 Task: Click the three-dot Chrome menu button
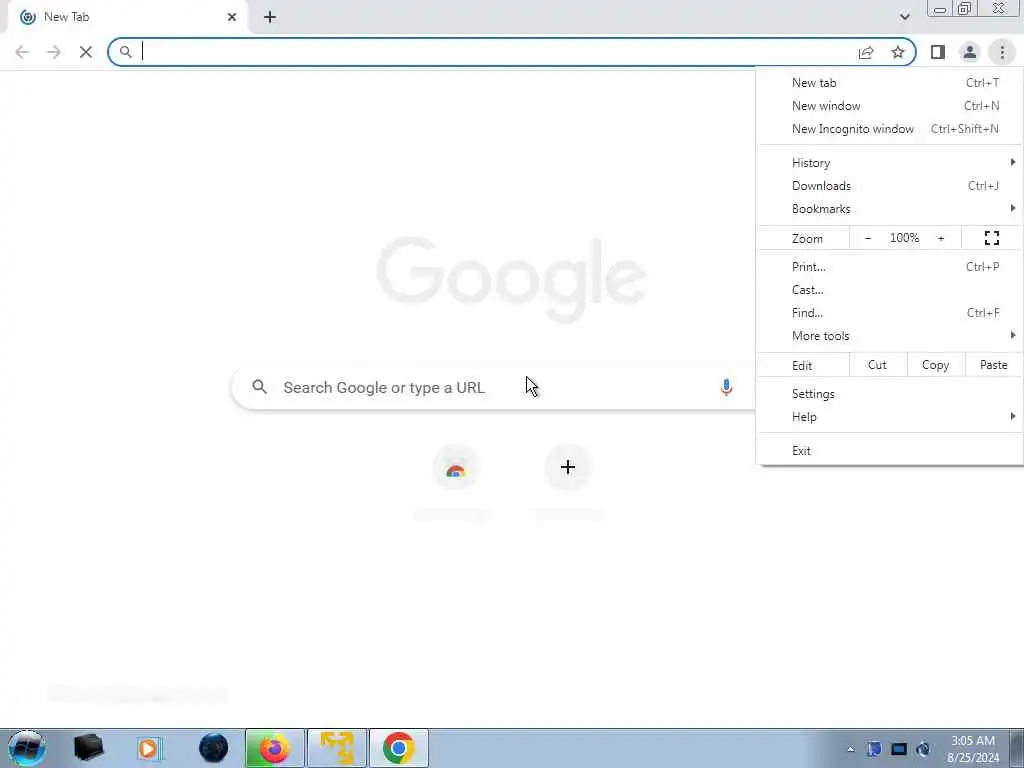(x=1002, y=52)
